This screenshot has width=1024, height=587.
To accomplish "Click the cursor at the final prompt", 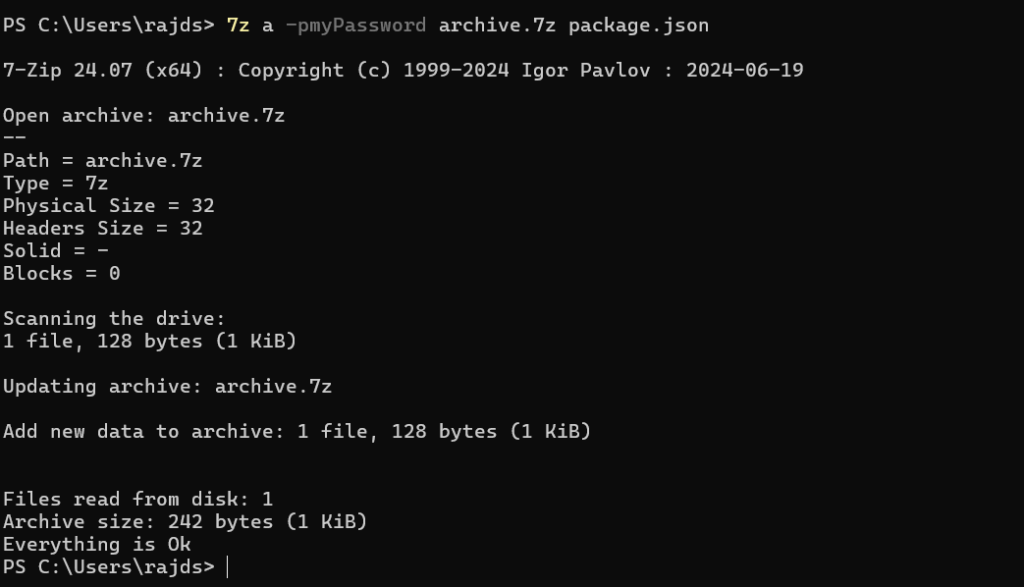I will pyautogui.click(x=228, y=567).
